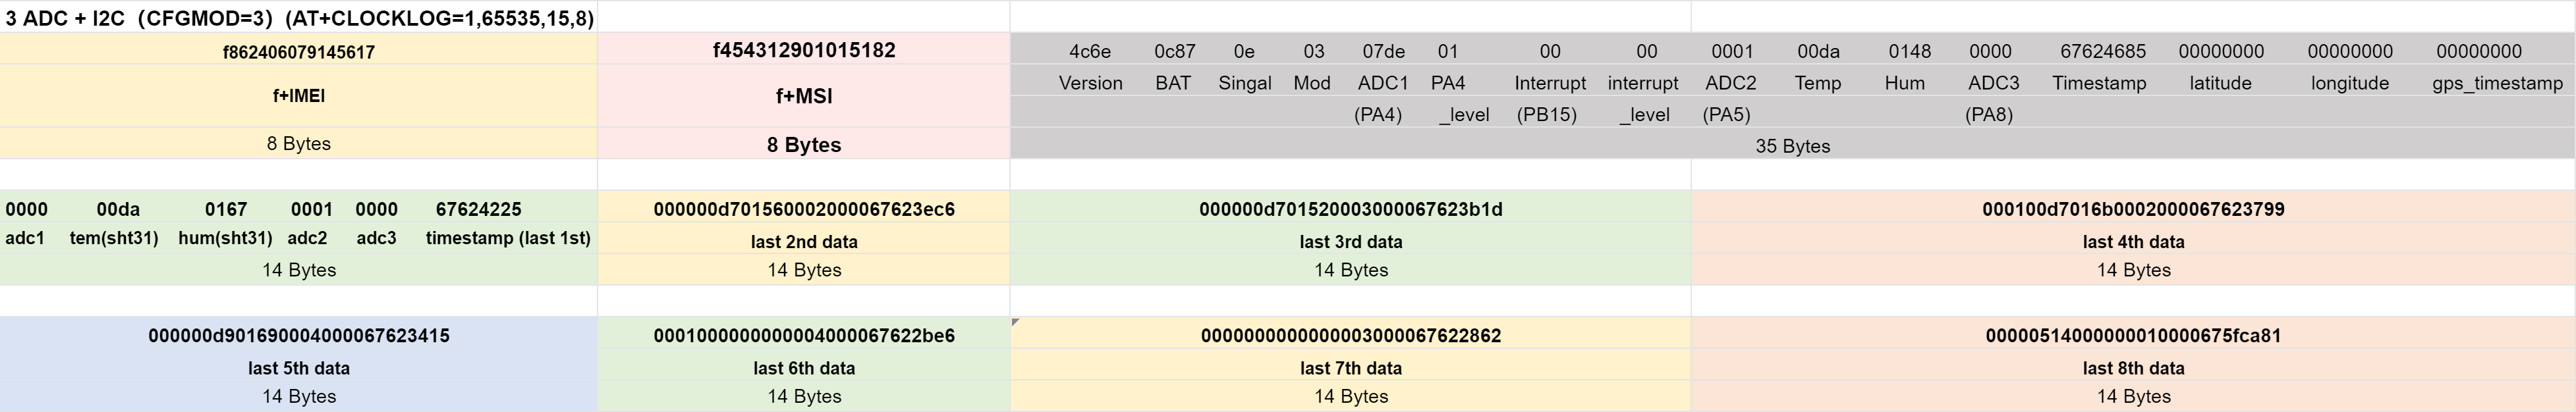The height and width of the screenshot is (412, 2576).
Task: Click the cell 'f454312901015182'
Action: pyautogui.click(x=804, y=50)
